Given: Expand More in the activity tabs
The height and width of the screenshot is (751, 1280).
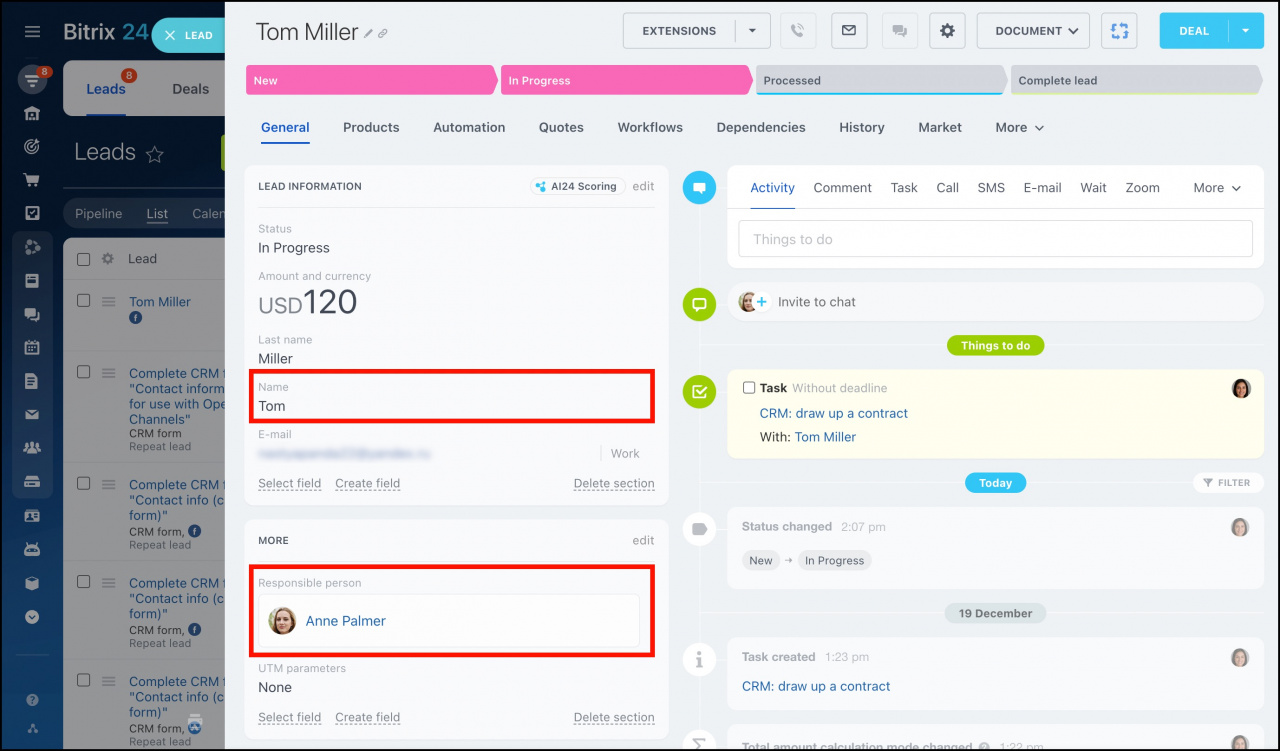Looking at the screenshot, I should (1217, 188).
